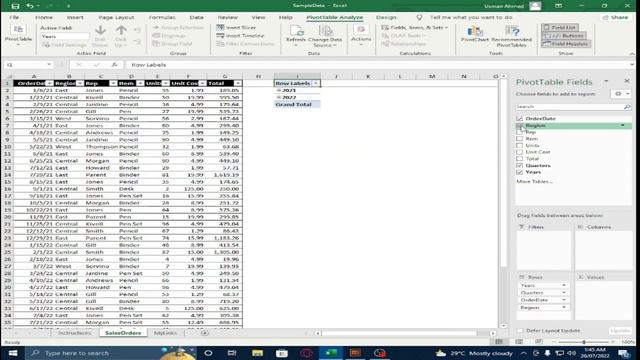Click the PowerPoint taskbar icon
The height and width of the screenshot is (360, 640).
point(355,353)
